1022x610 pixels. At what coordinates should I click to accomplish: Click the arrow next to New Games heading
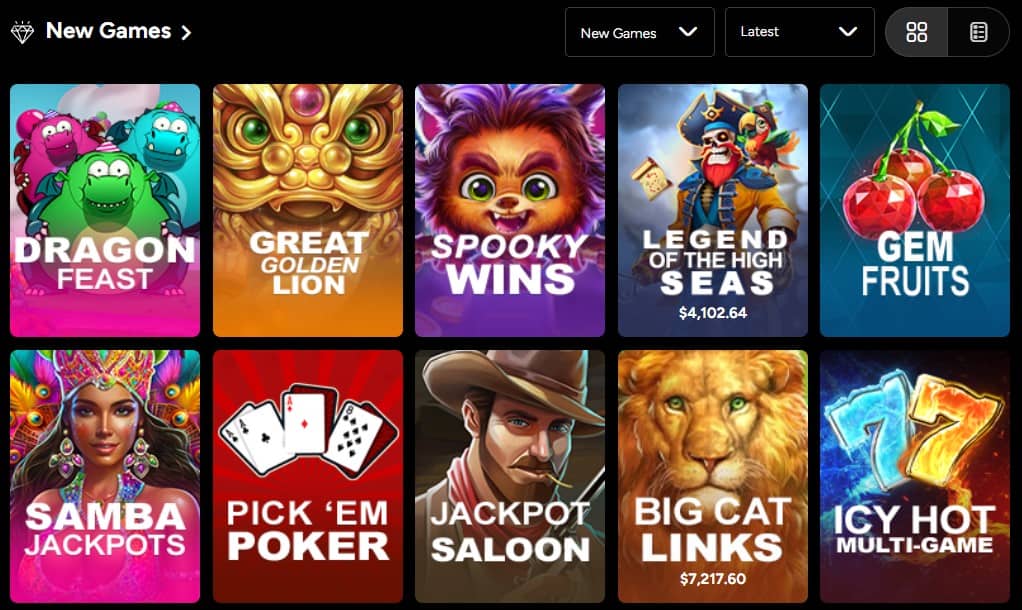pos(186,32)
